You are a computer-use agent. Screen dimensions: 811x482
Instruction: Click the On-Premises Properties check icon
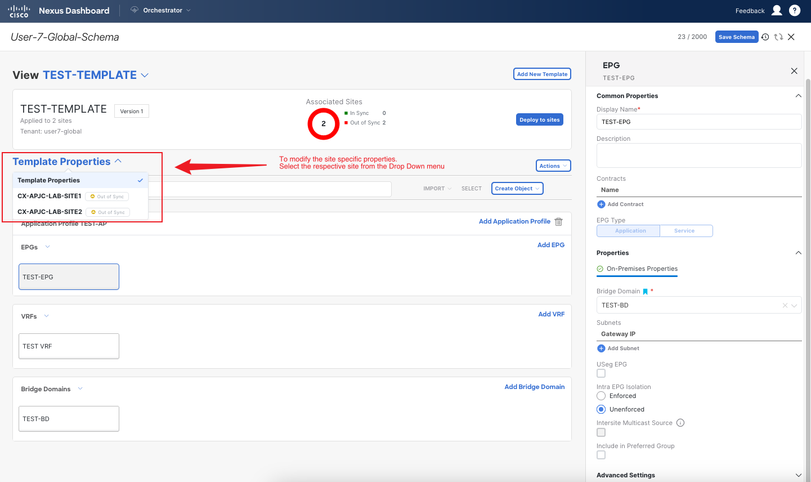[600, 268]
